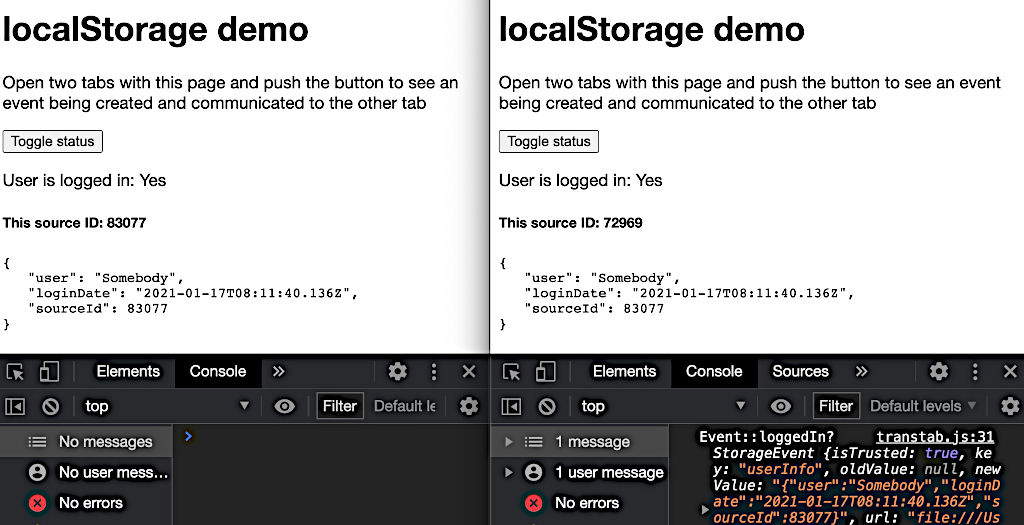This screenshot has height=525, width=1024.
Task: Select No errors row in right console sidebar
Action: pos(580,503)
